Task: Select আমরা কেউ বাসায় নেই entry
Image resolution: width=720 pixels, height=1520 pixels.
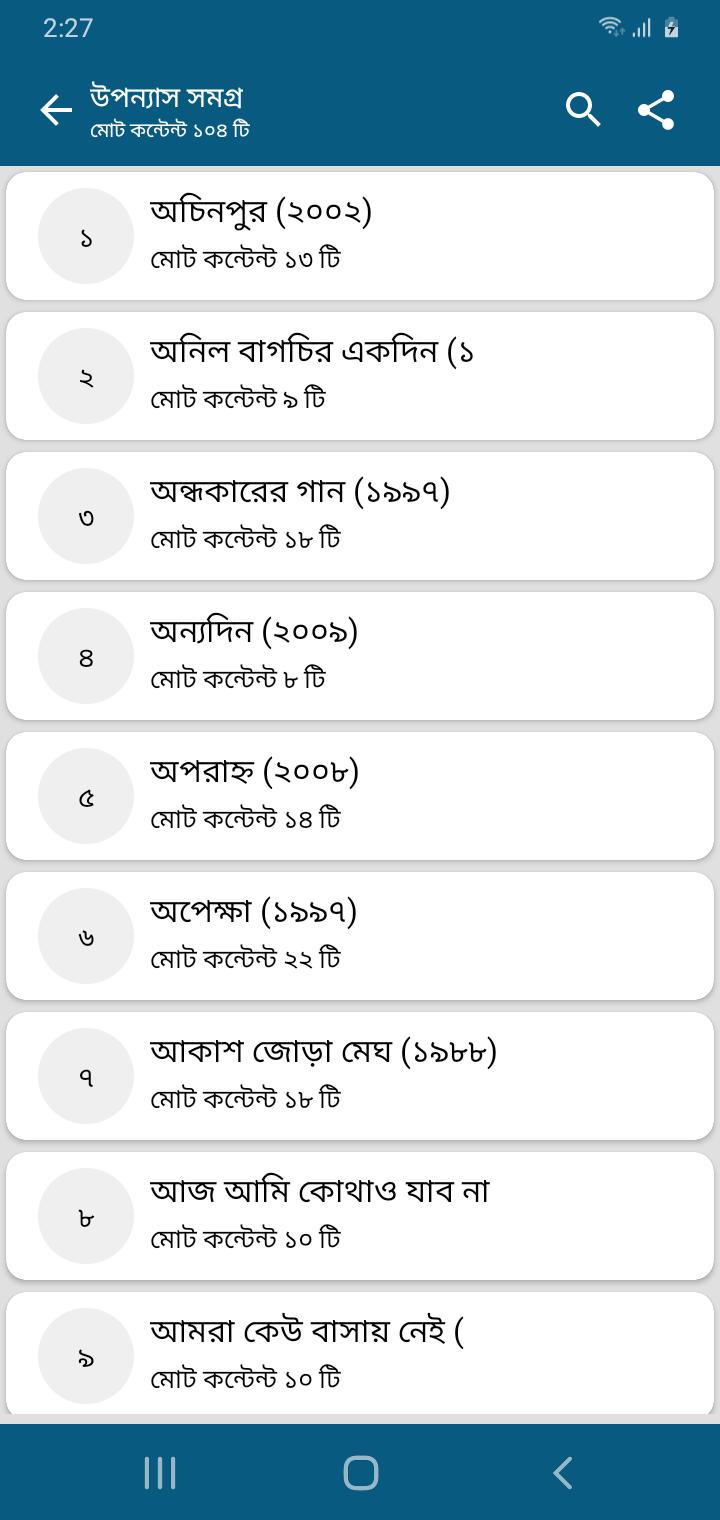Action: click(400, 1356)
